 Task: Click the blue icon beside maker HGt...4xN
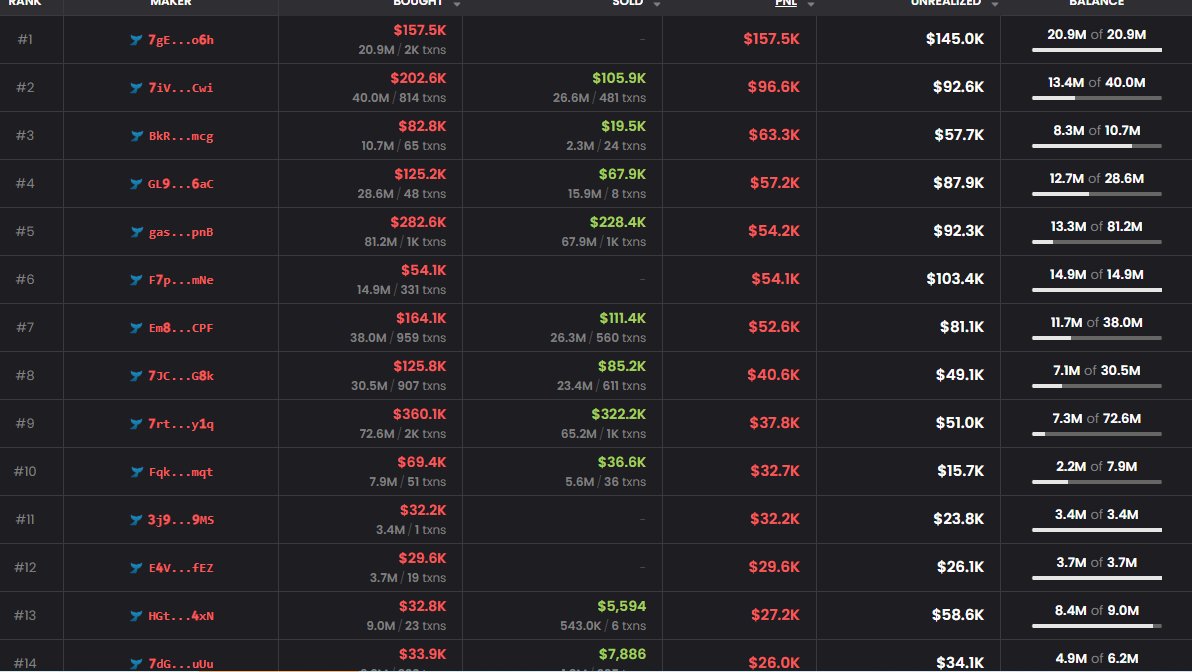pos(137,616)
